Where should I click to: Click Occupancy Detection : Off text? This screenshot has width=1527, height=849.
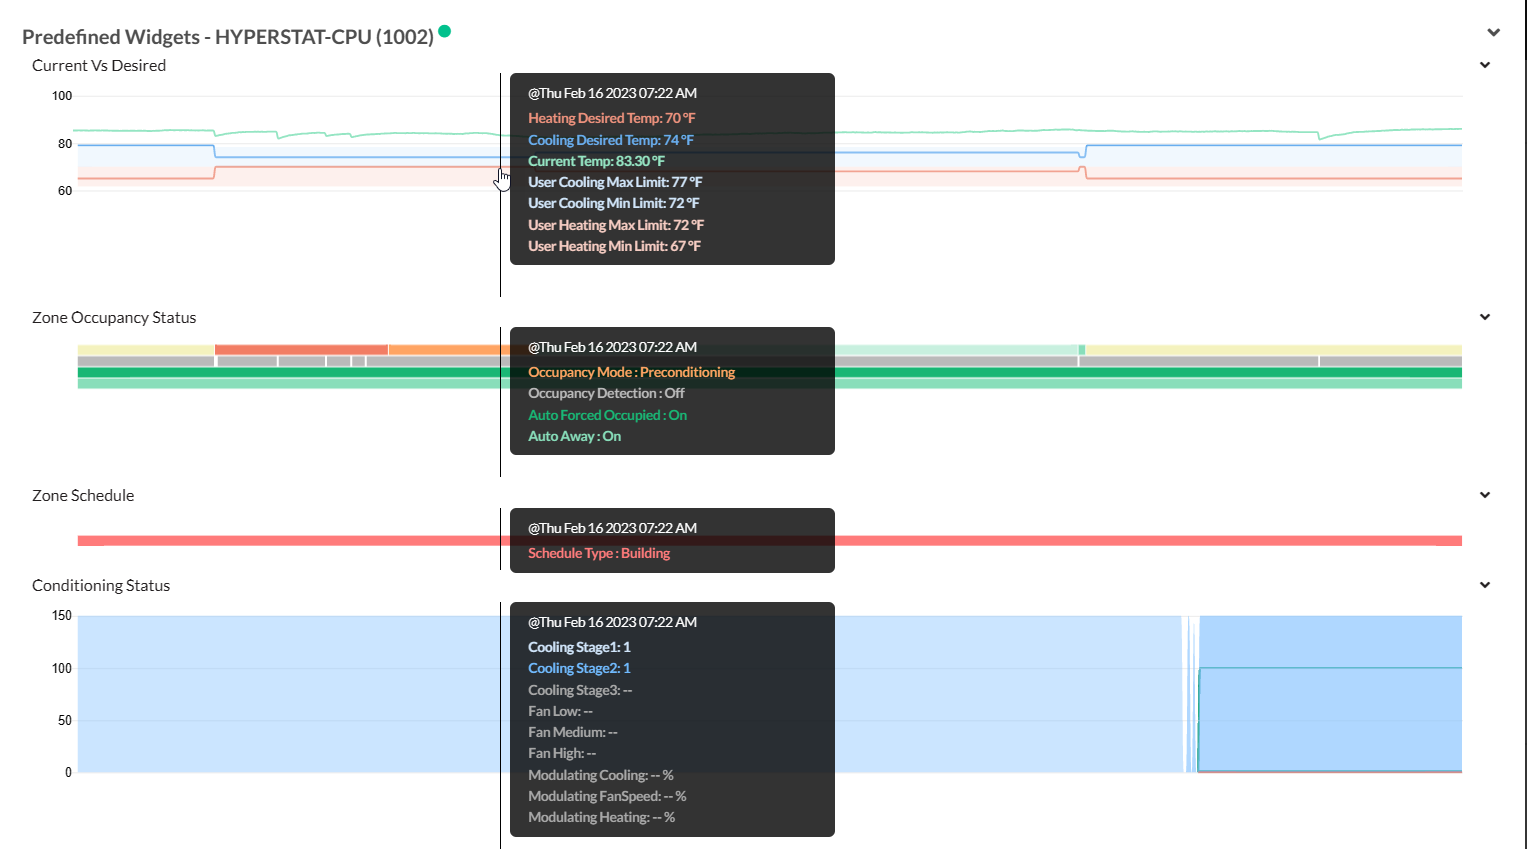click(x=607, y=393)
